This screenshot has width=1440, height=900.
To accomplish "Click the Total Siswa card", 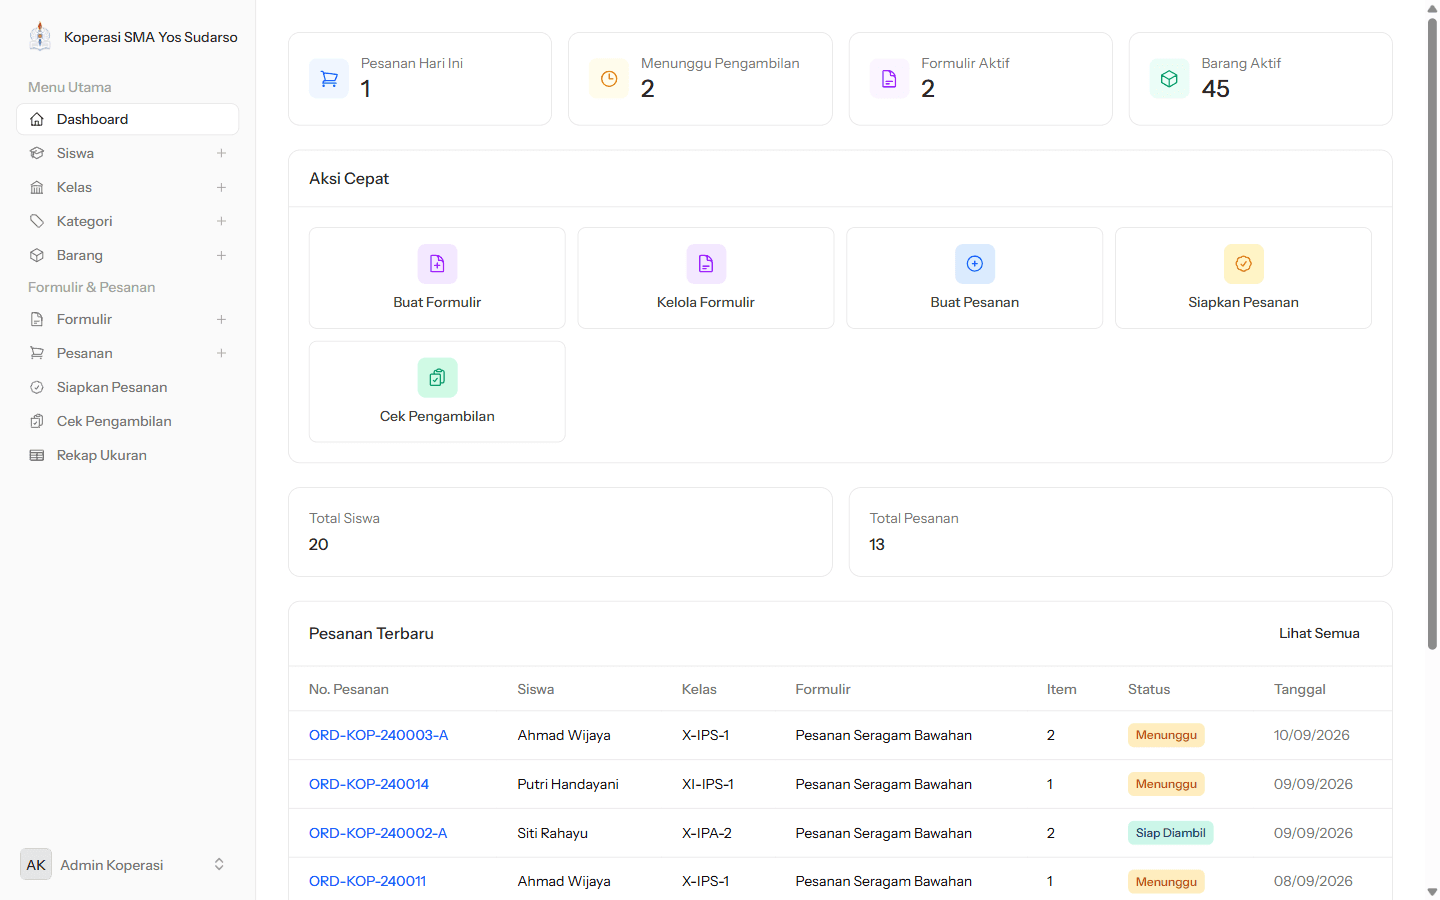I will [560, 532].
